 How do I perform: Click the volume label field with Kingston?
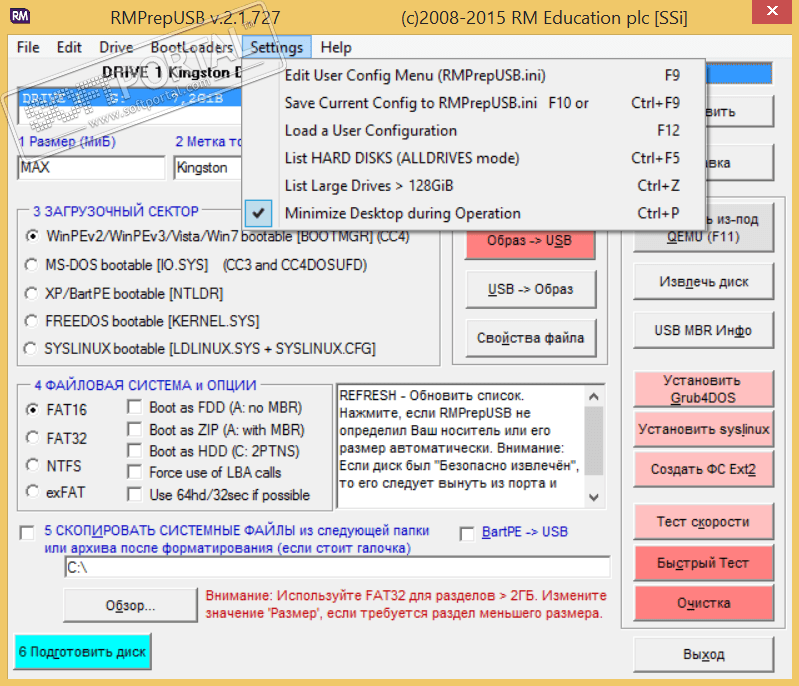208,168
